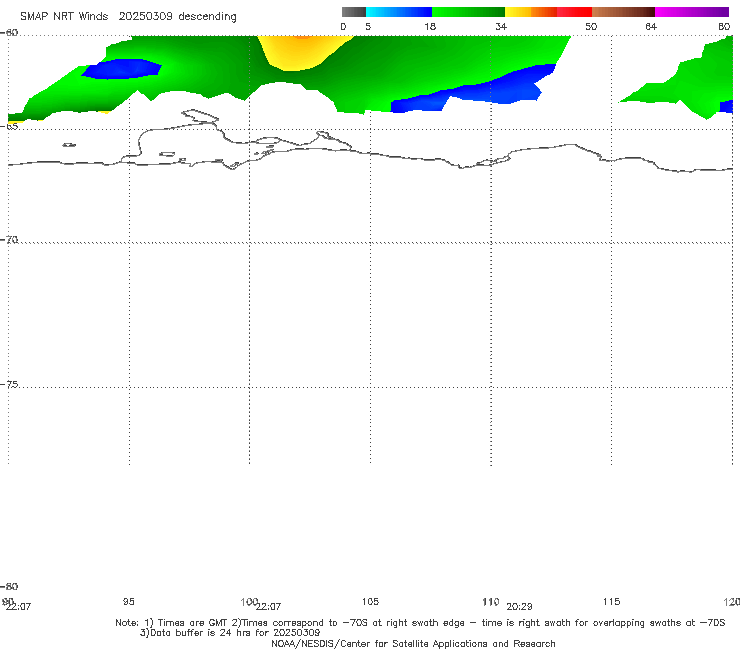Click the red segment of the color scale

(574, 12)
